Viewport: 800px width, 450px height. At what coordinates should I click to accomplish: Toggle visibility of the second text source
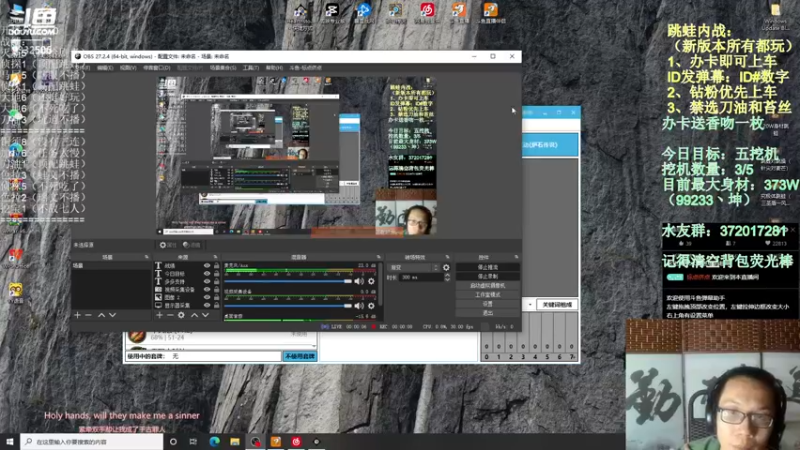pyautogui.click(x=207, y=273)
